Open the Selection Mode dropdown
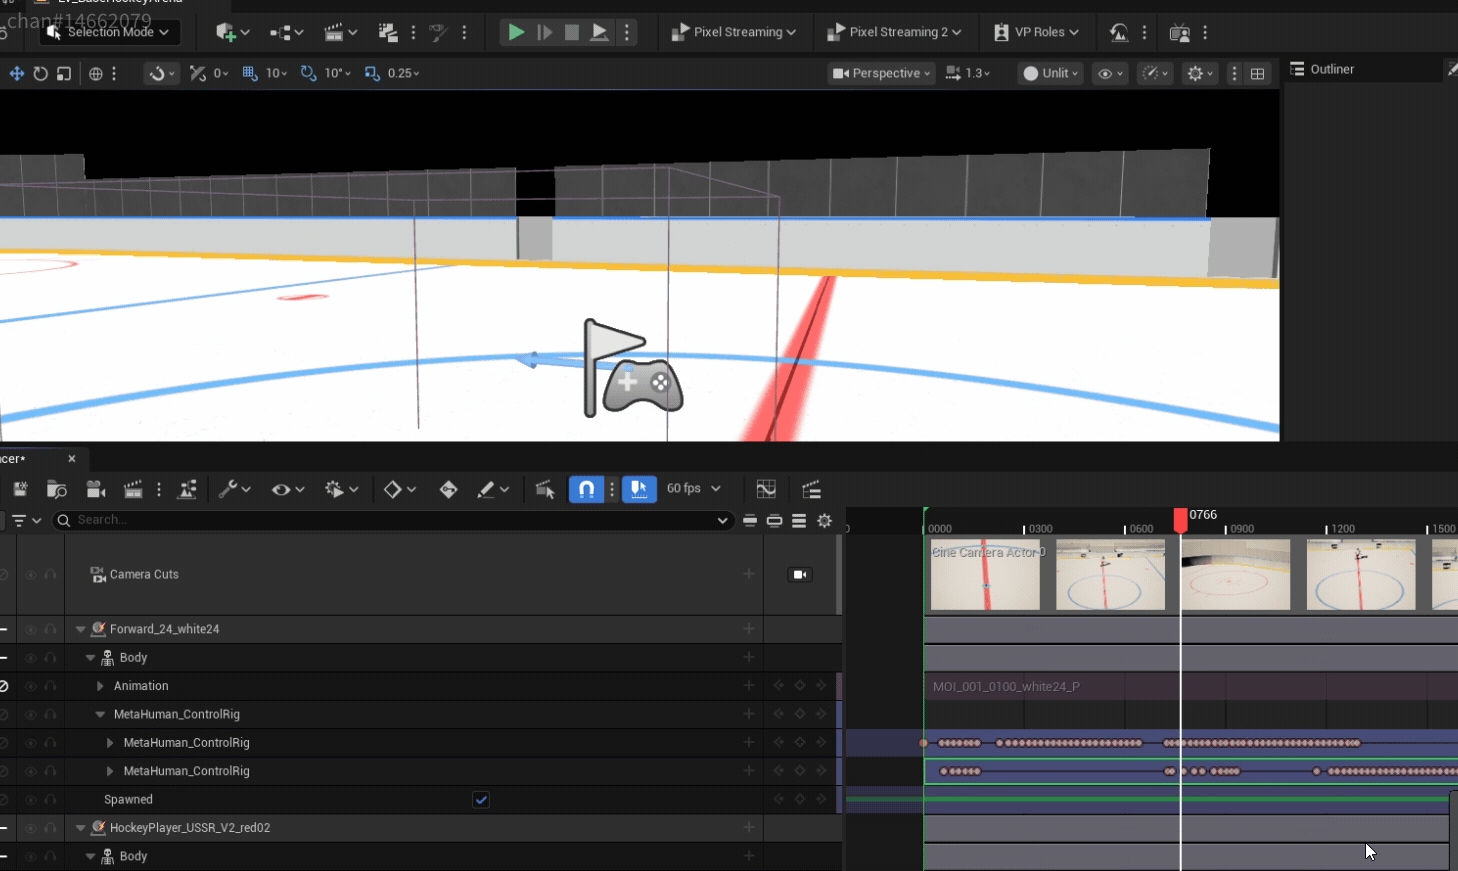1458x871 pixels. coord(110,32)
